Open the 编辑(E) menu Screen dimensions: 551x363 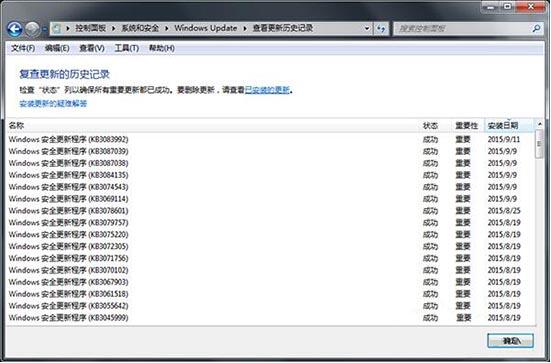57,48
